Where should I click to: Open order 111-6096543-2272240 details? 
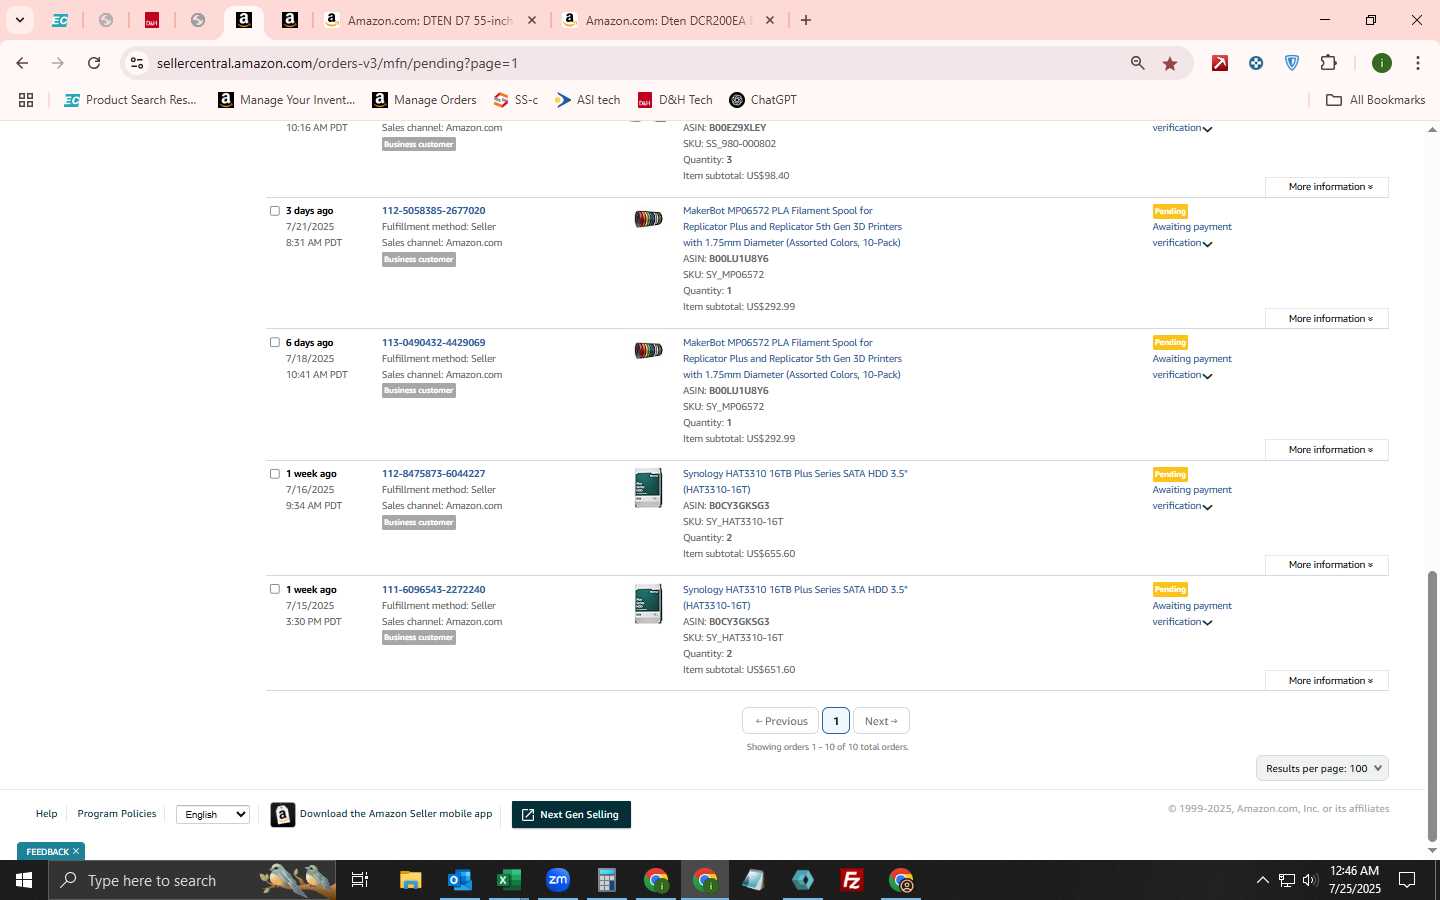coord(433,590)
